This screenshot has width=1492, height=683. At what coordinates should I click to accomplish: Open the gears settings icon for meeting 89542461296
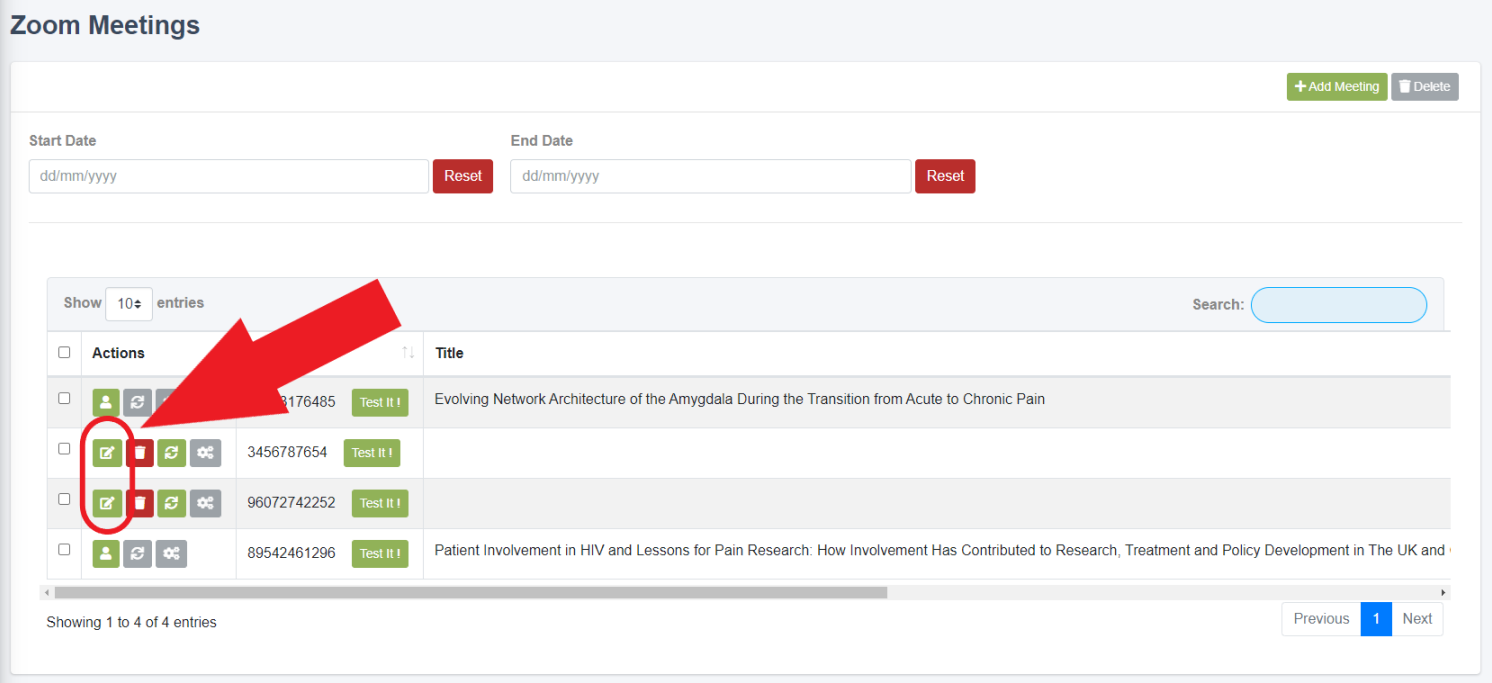171,553
